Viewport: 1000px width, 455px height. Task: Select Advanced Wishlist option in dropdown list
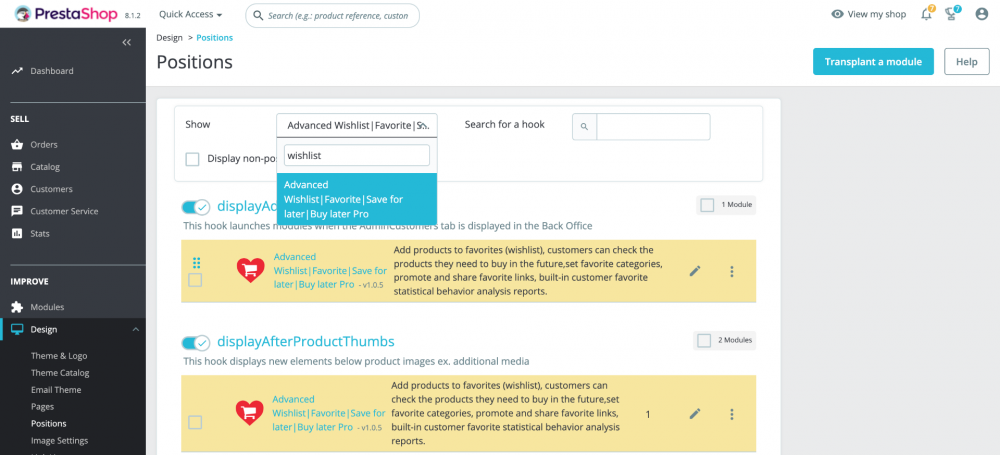pos(357,199)
